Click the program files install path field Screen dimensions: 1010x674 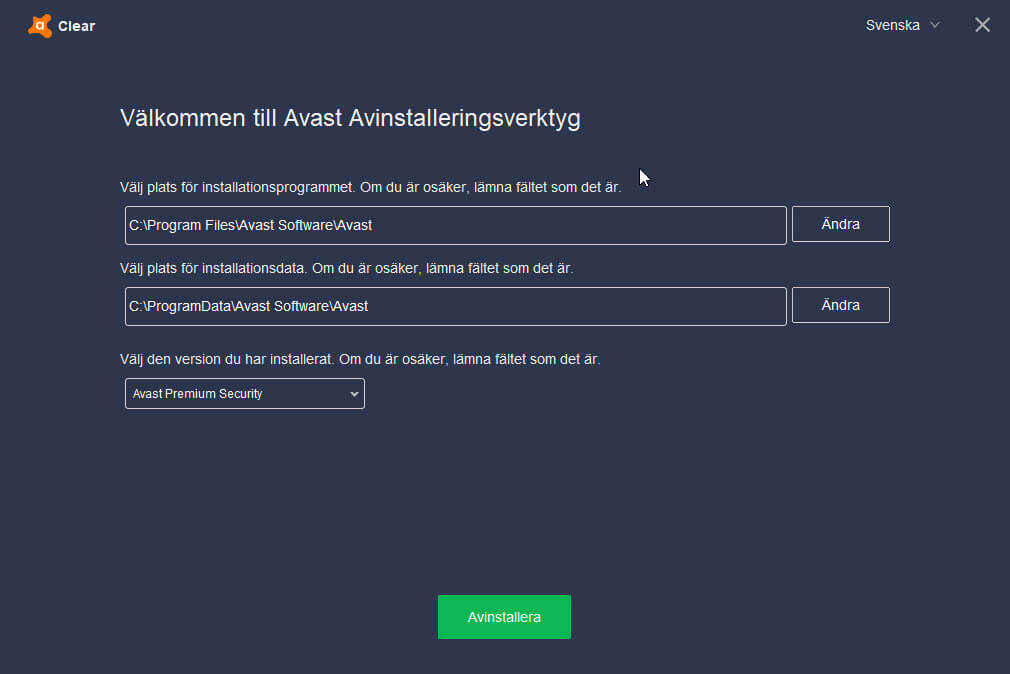455,226
